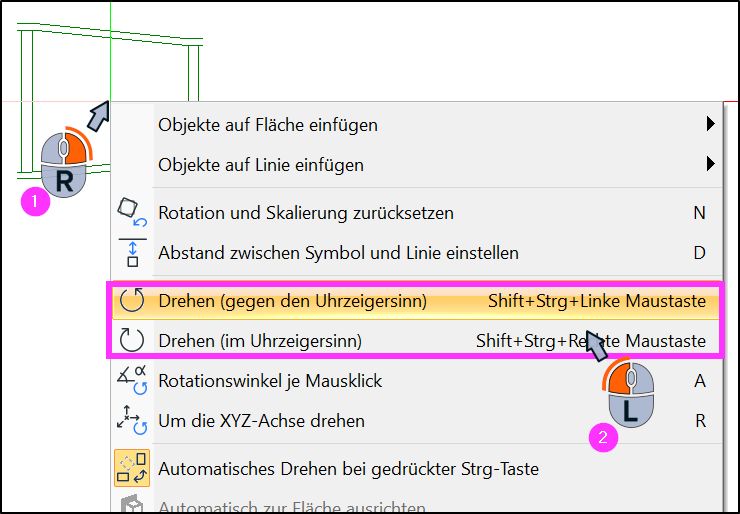Toggle Automatisches Drehen bei gedrückter Strg-Taste
Screen dimensions: 740x514
point(348,469)
